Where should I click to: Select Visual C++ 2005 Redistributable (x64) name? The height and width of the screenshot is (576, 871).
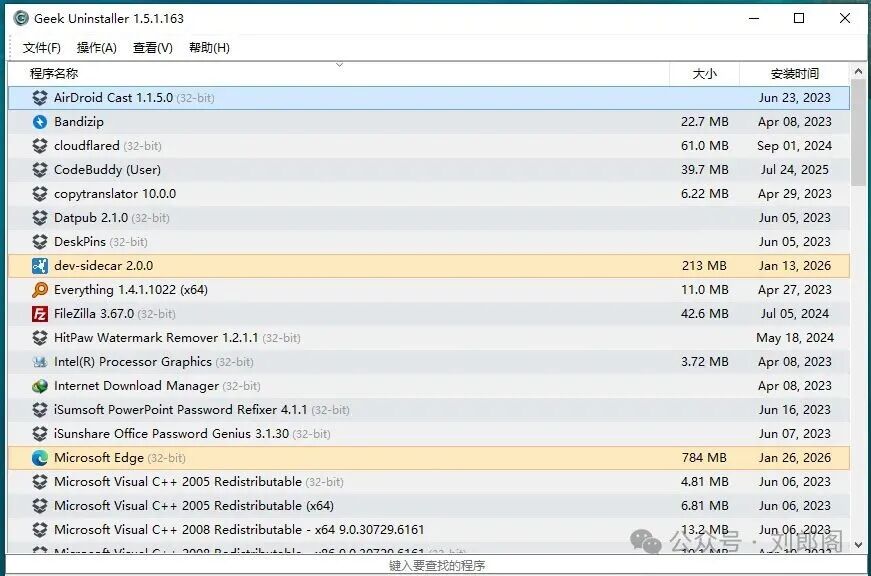coord(194,505)
